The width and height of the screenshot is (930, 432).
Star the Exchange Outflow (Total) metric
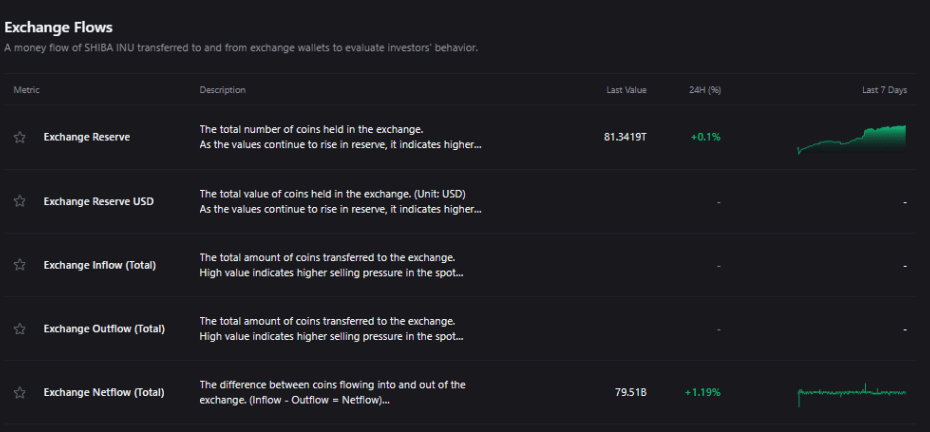click(x=19, y=329)
